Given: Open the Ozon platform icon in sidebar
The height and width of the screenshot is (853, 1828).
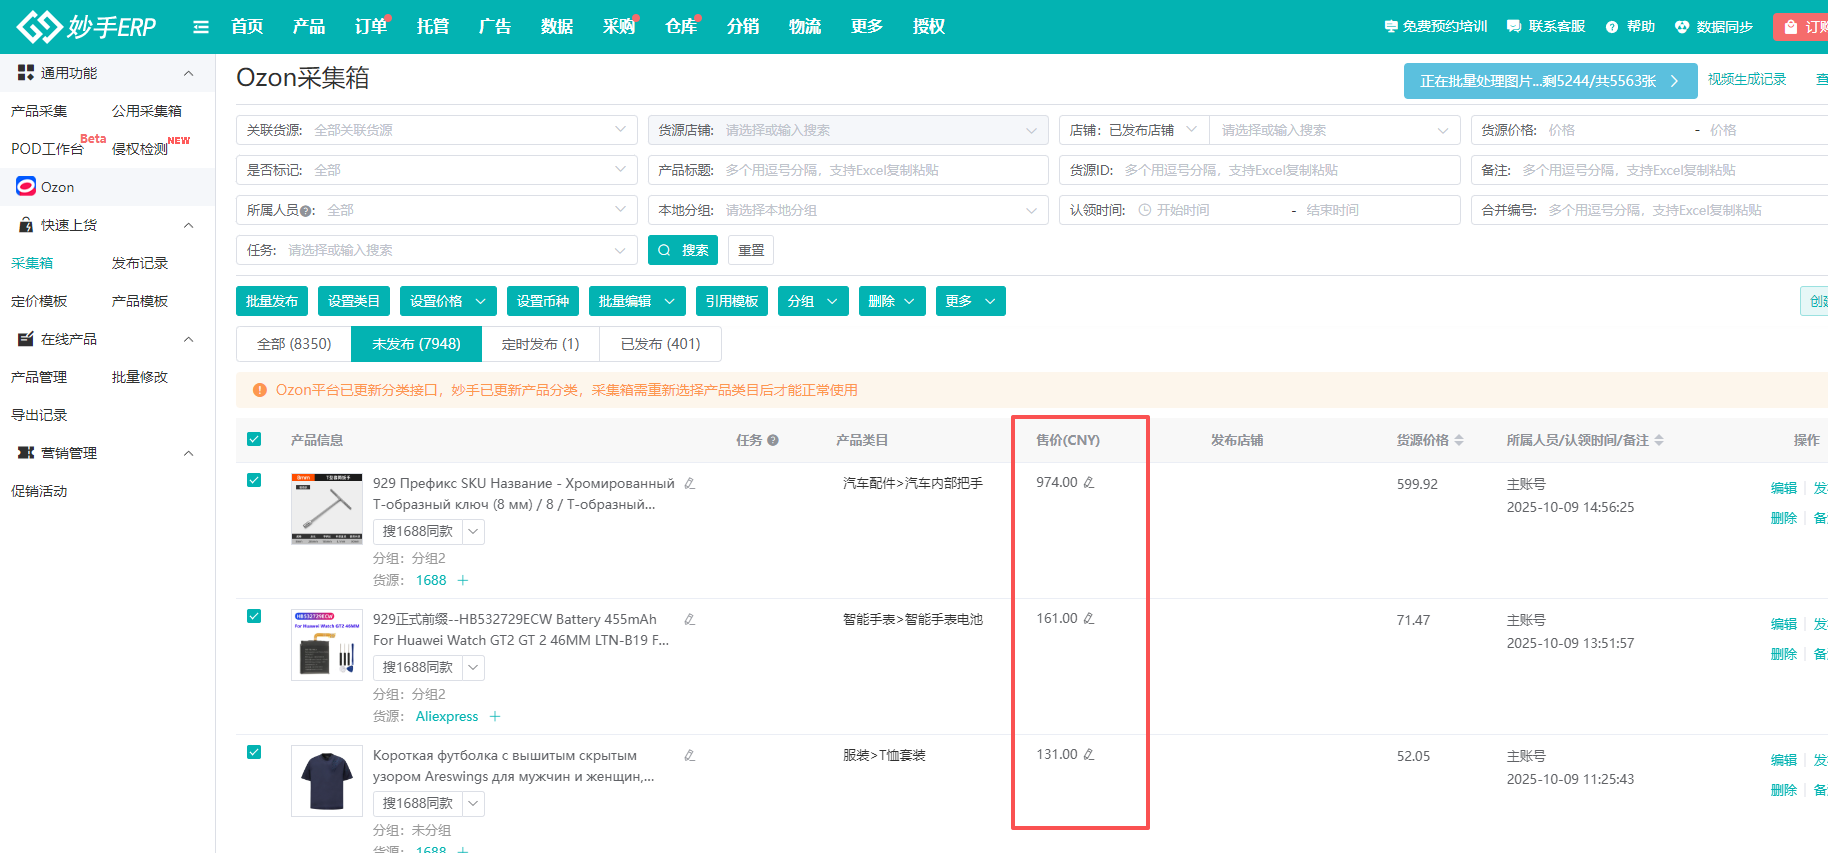Looking at the screenshot, I should [26, 187].
